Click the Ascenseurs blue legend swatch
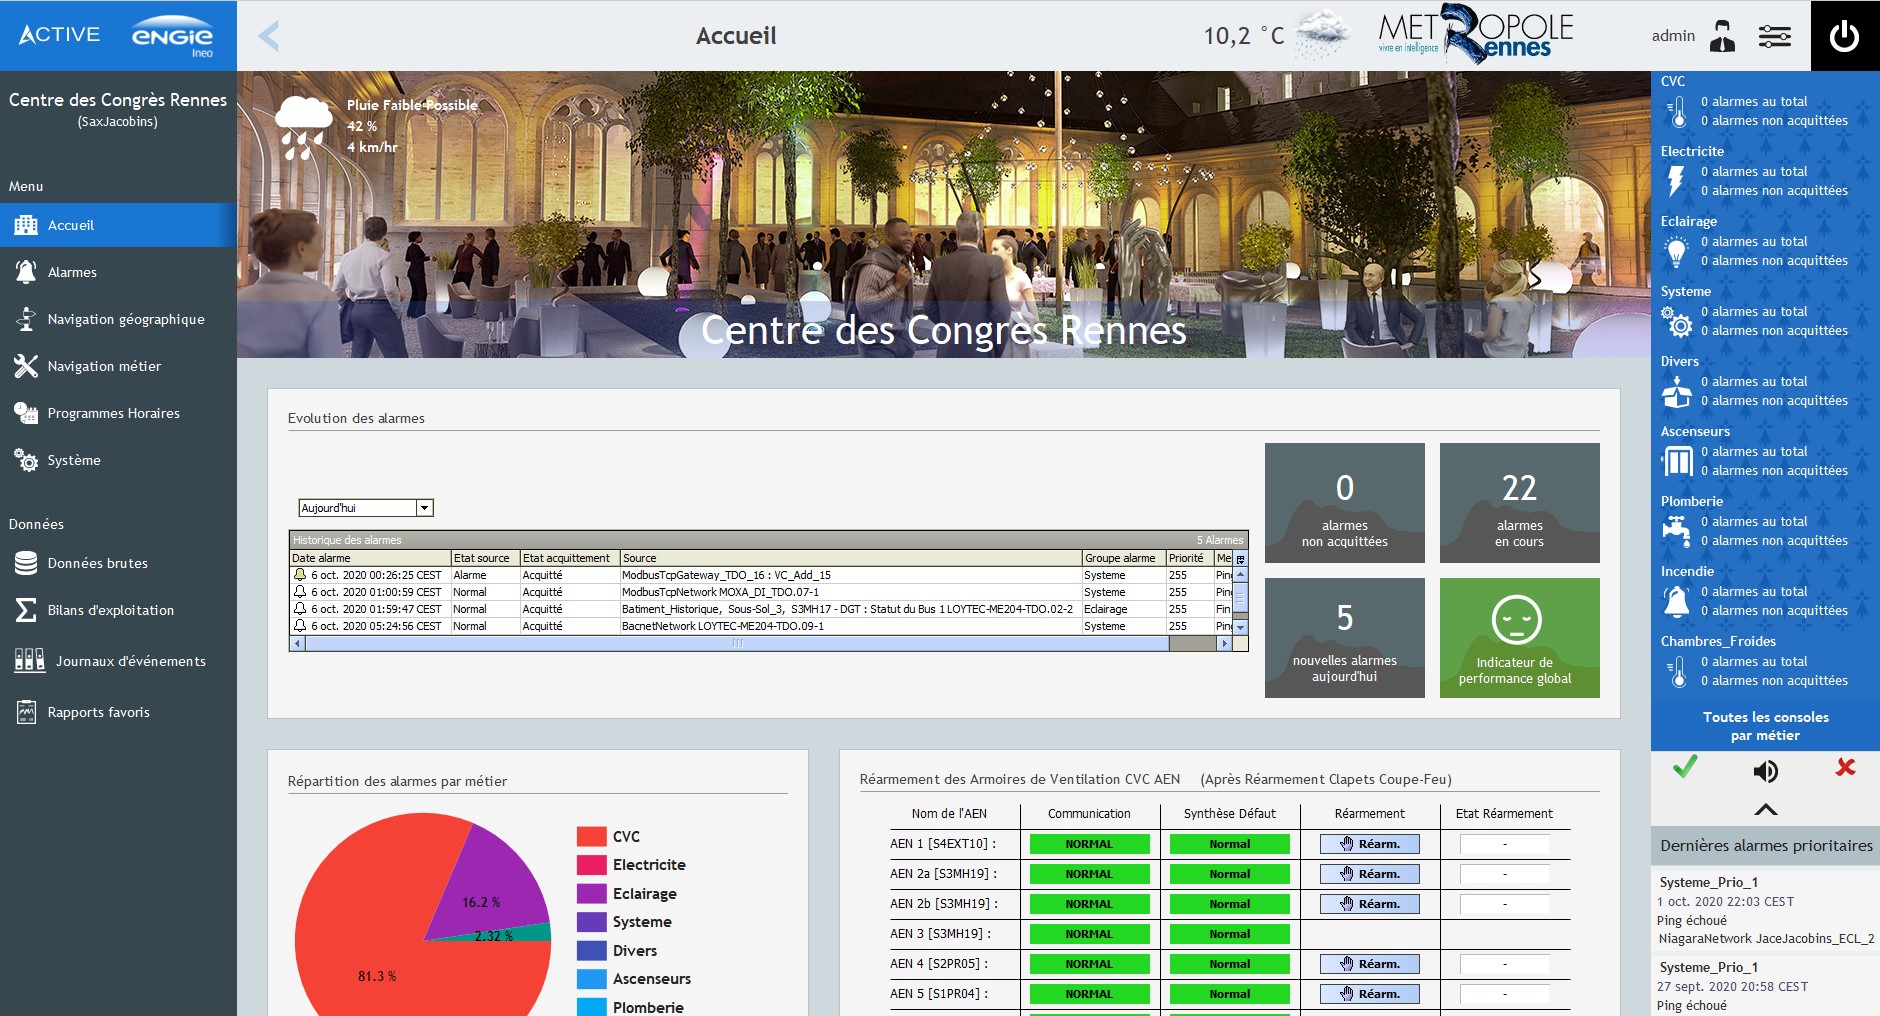The width and height of the screenshot is (1880, 1016). pos(592,979)
